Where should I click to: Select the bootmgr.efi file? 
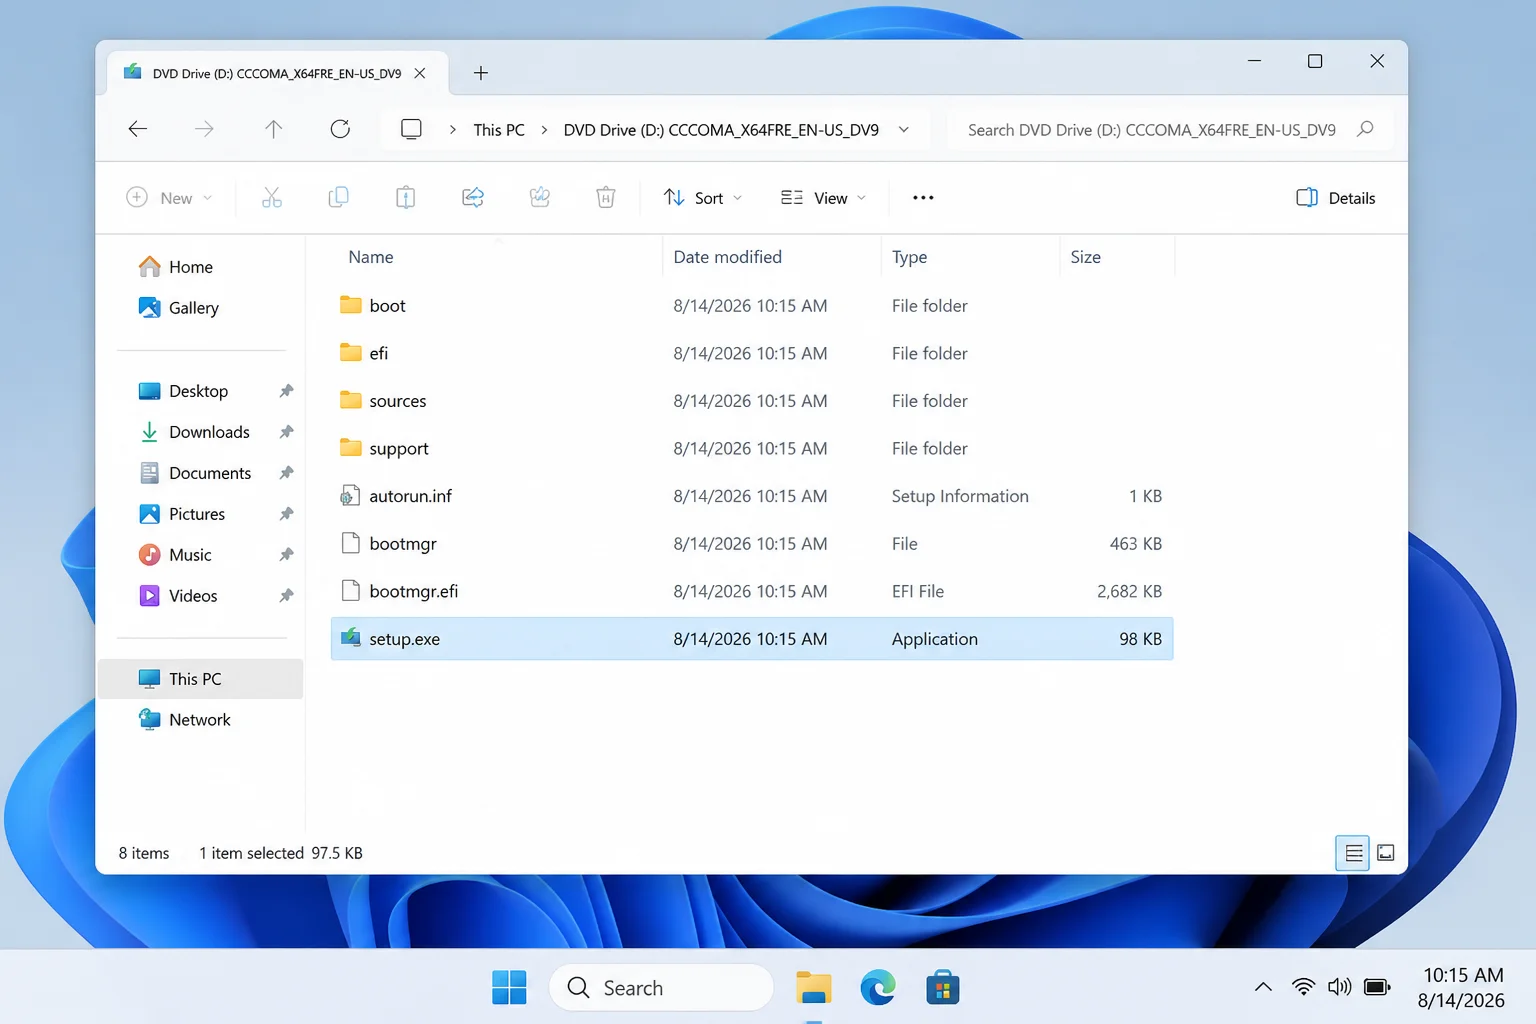tap(752, 592)
